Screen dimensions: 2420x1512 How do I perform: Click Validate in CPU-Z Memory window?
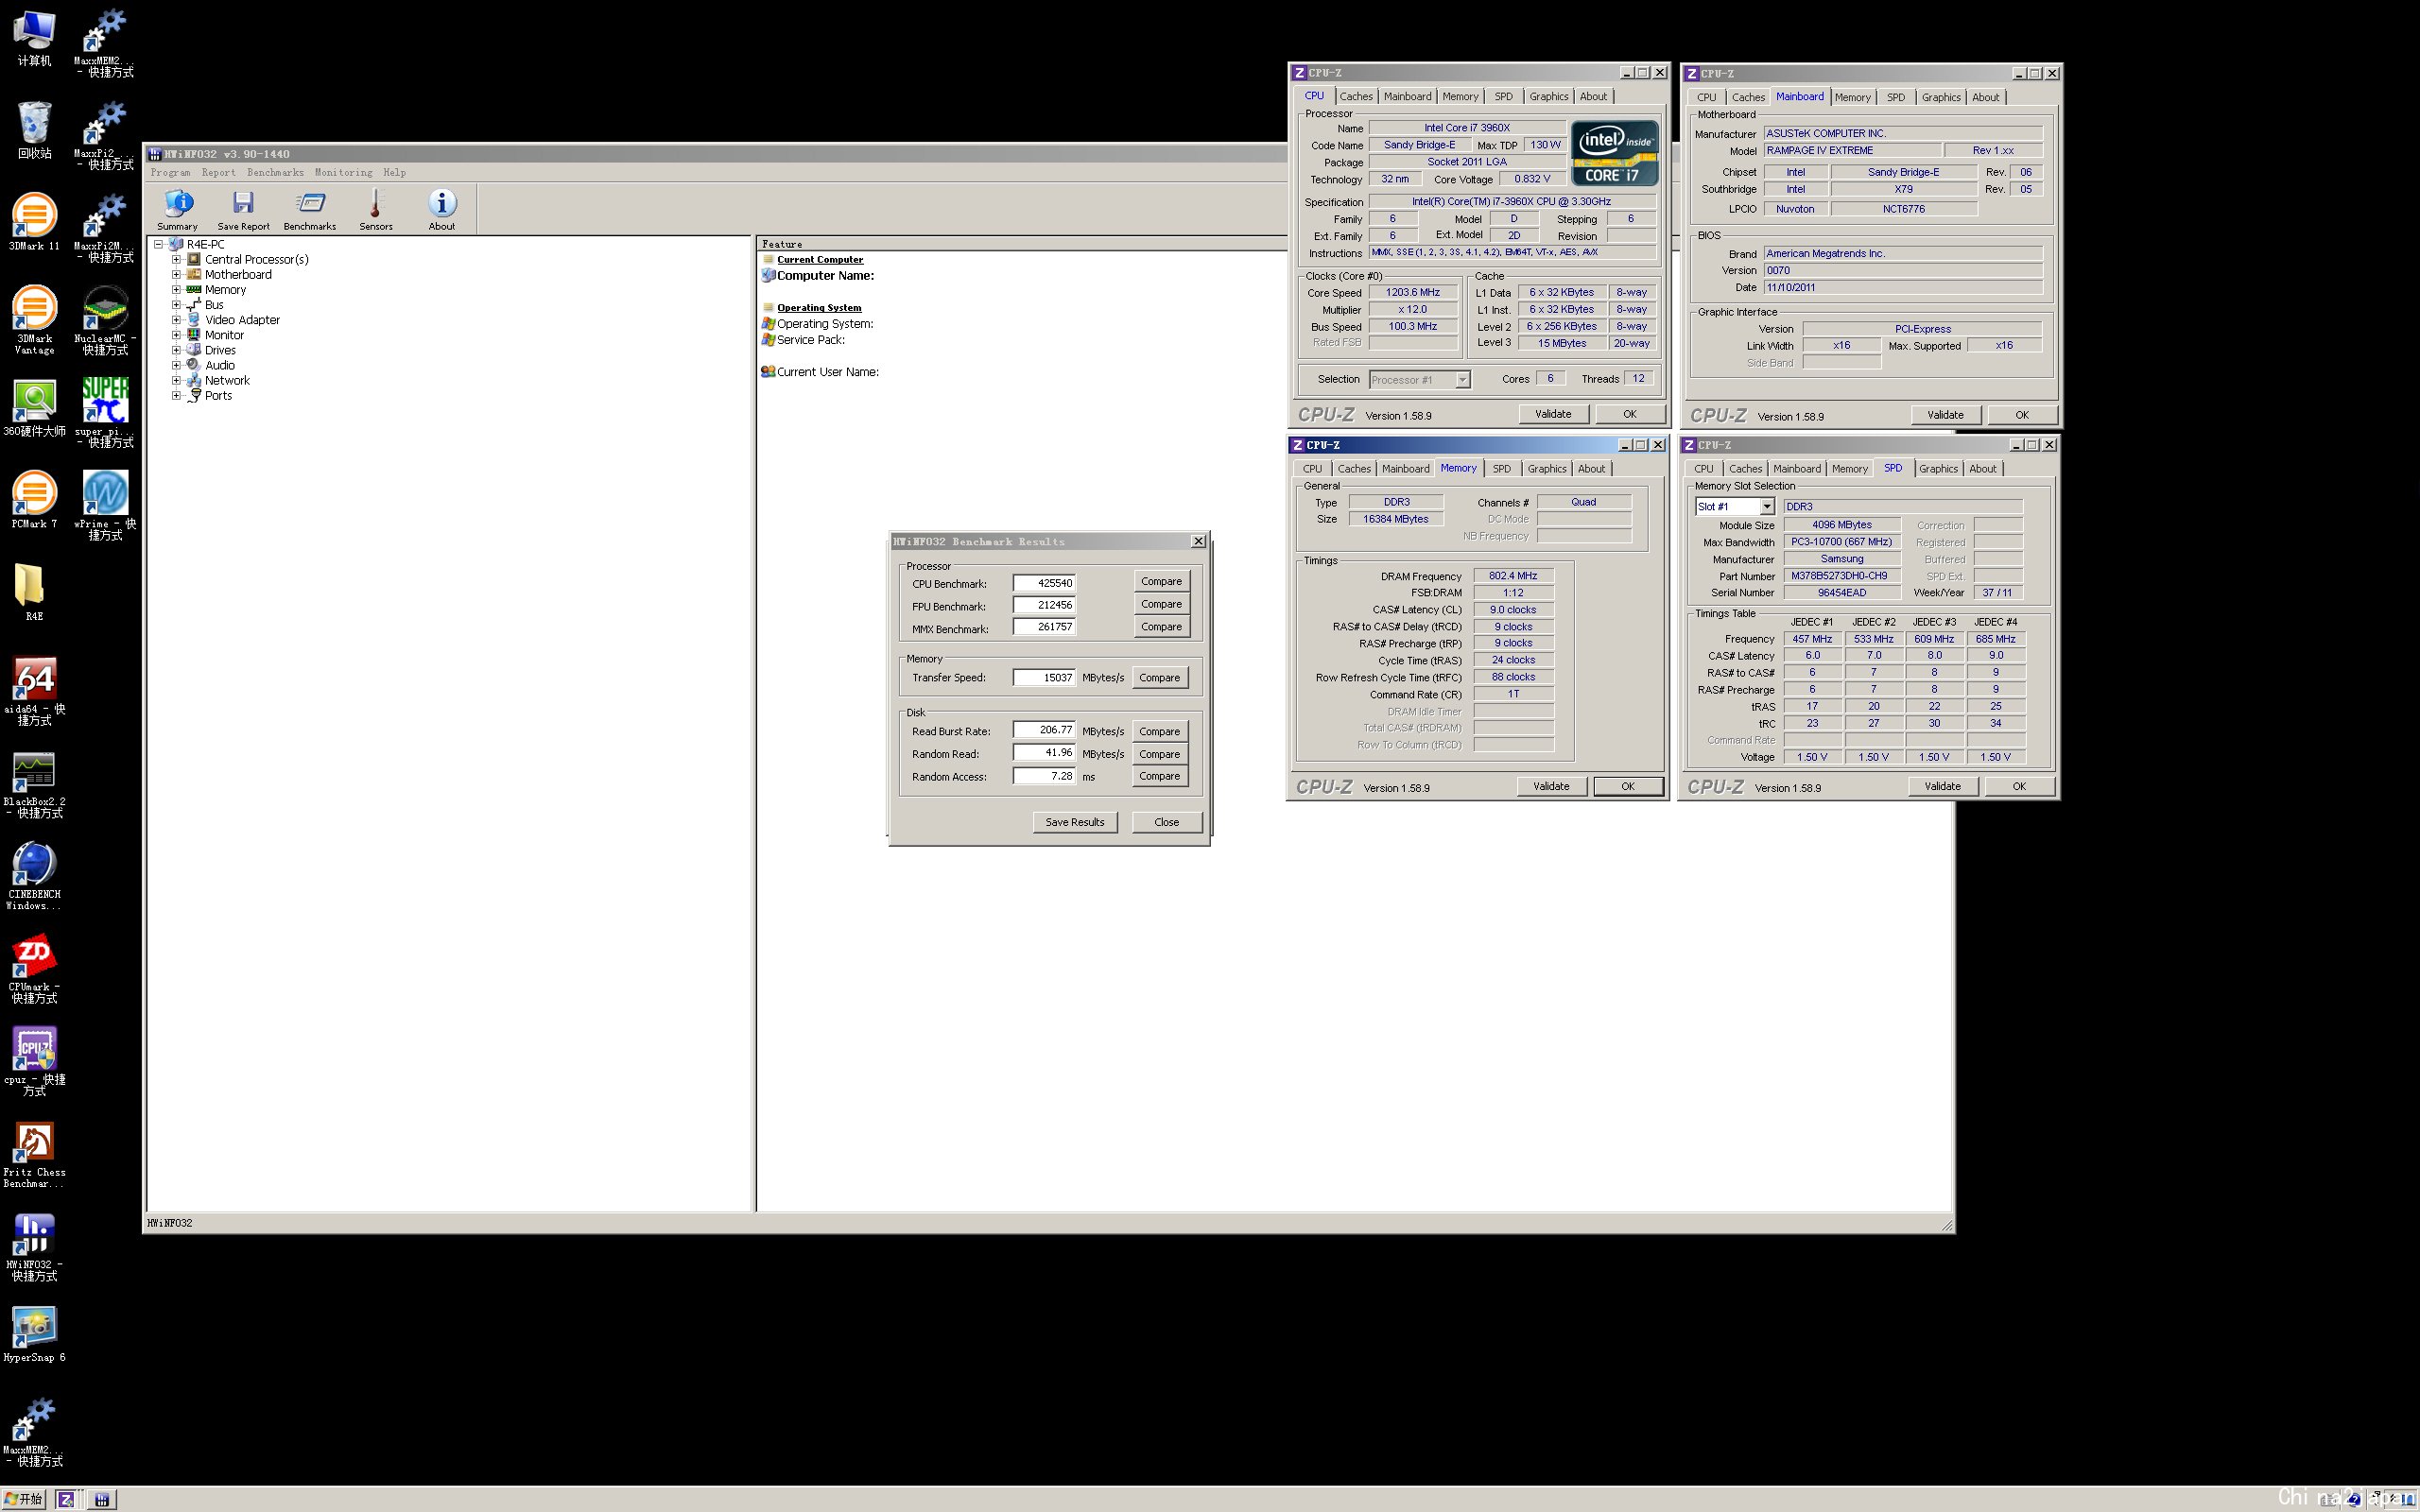1552,787
